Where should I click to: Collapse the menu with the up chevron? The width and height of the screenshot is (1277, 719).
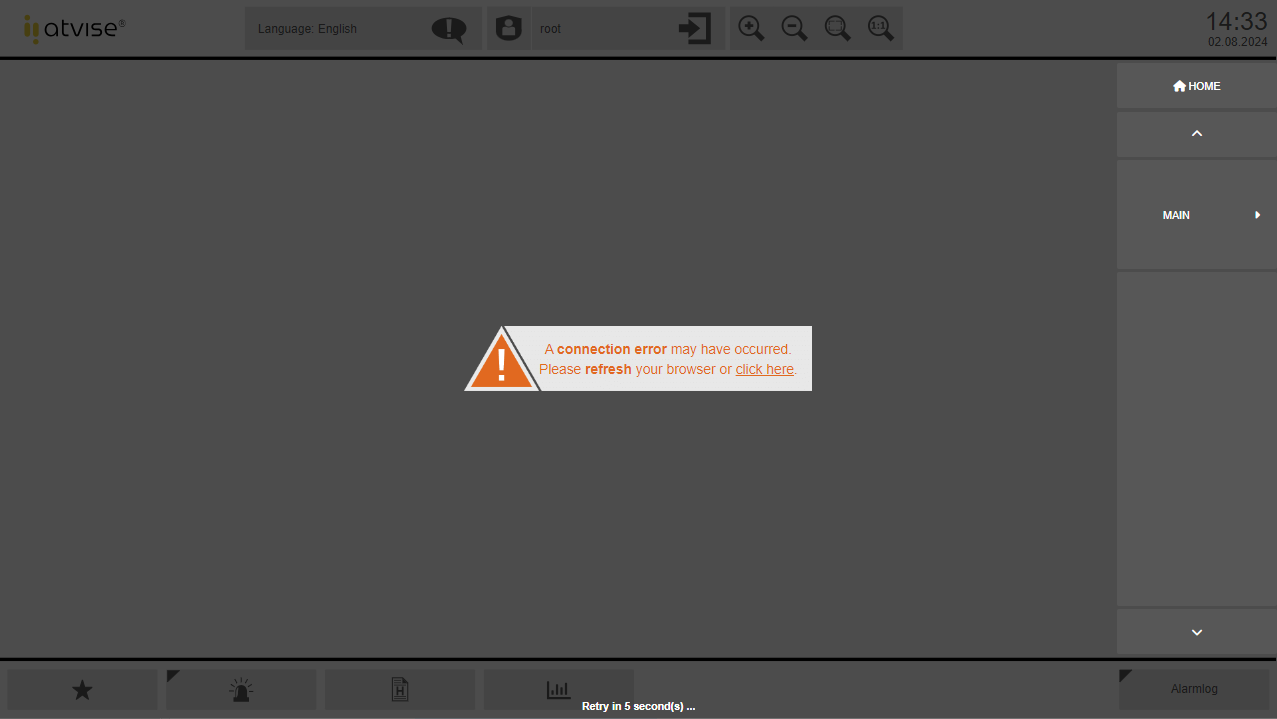tap(1196, 133)
